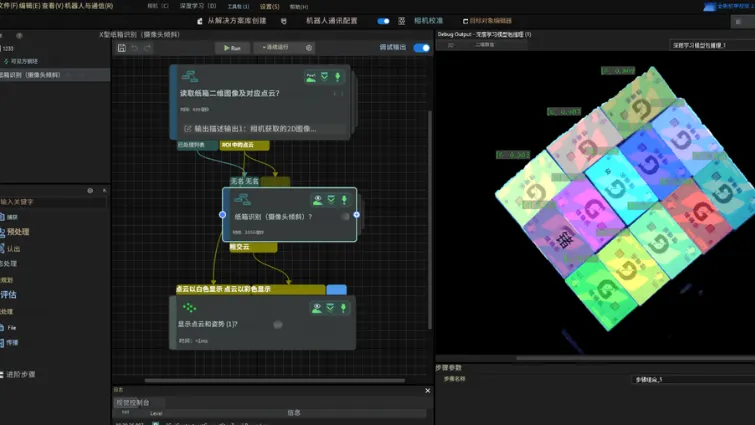
Task: Open step library settings gear icon
Action: click(90, 191)
